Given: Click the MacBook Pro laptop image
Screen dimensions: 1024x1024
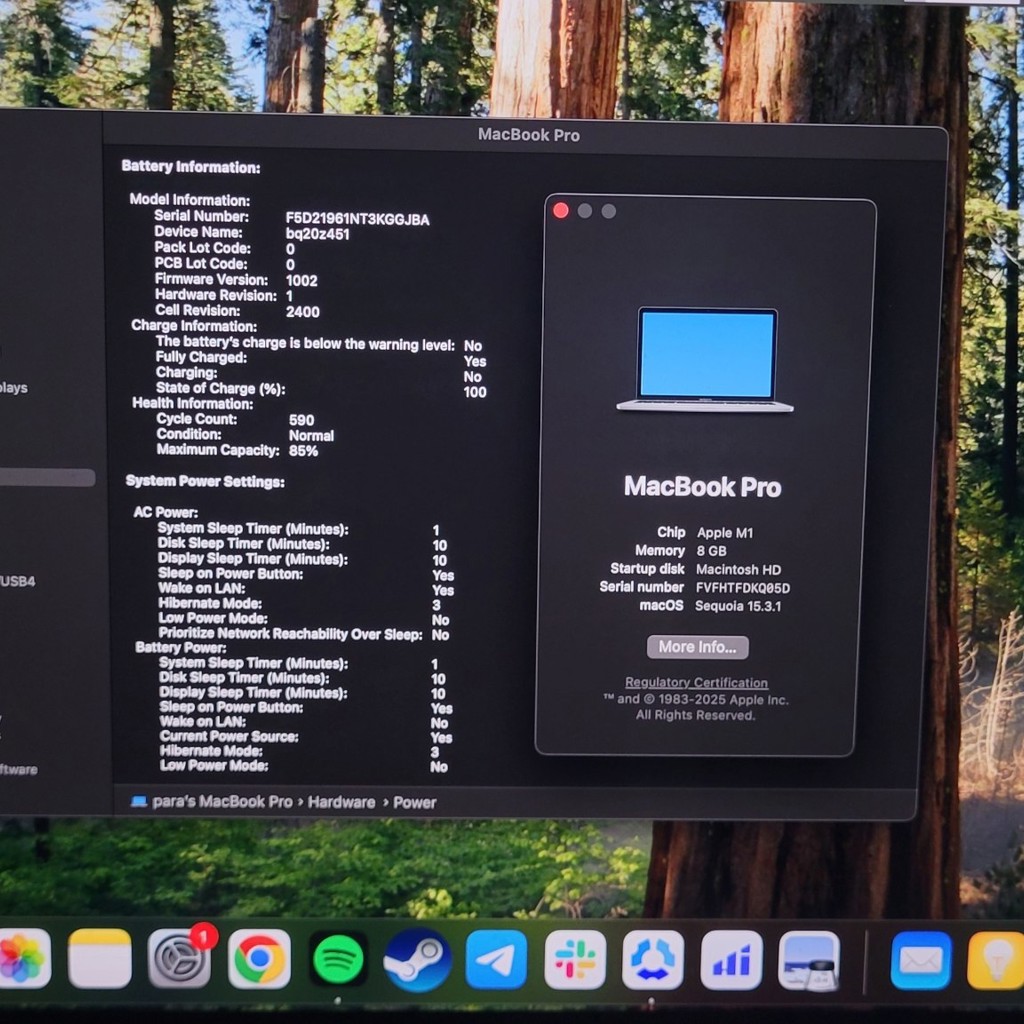Looking at the screenshot, I should coord(705,360).
